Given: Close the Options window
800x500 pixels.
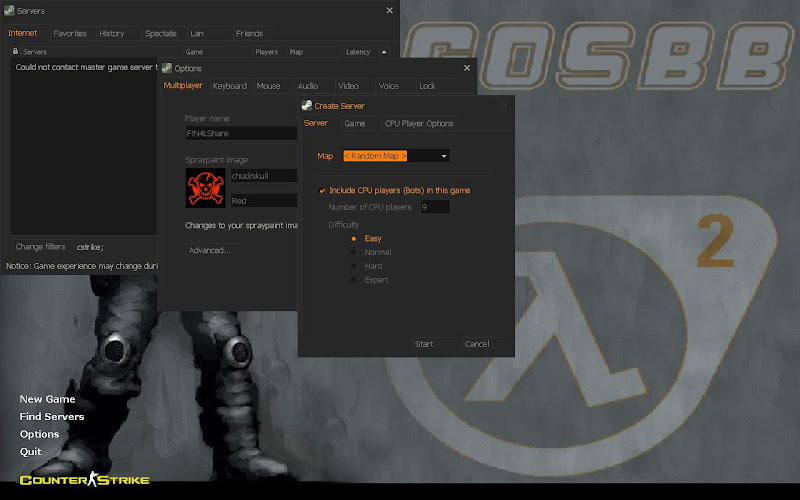Looking at the screenshot, I should pos(467,68).
